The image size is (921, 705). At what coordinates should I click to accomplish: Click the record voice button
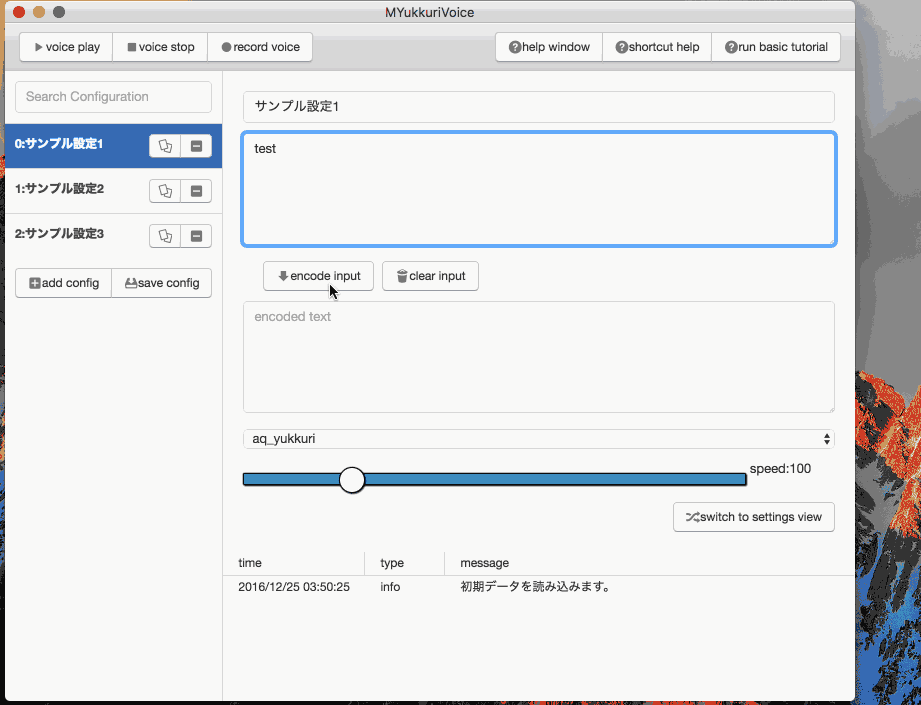click(260, 47)
